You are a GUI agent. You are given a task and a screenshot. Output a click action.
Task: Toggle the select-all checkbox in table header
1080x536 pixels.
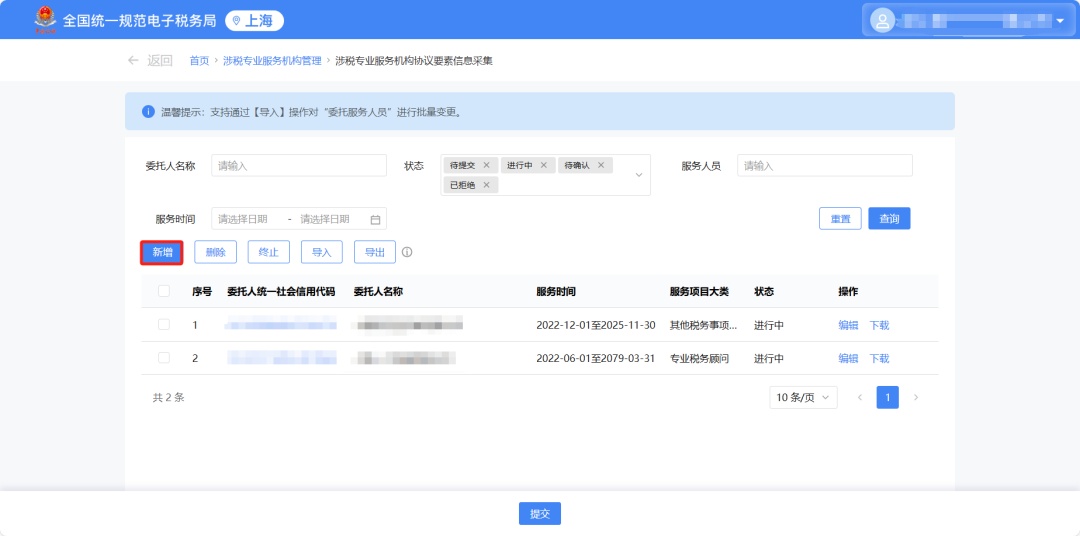(164, 291)
